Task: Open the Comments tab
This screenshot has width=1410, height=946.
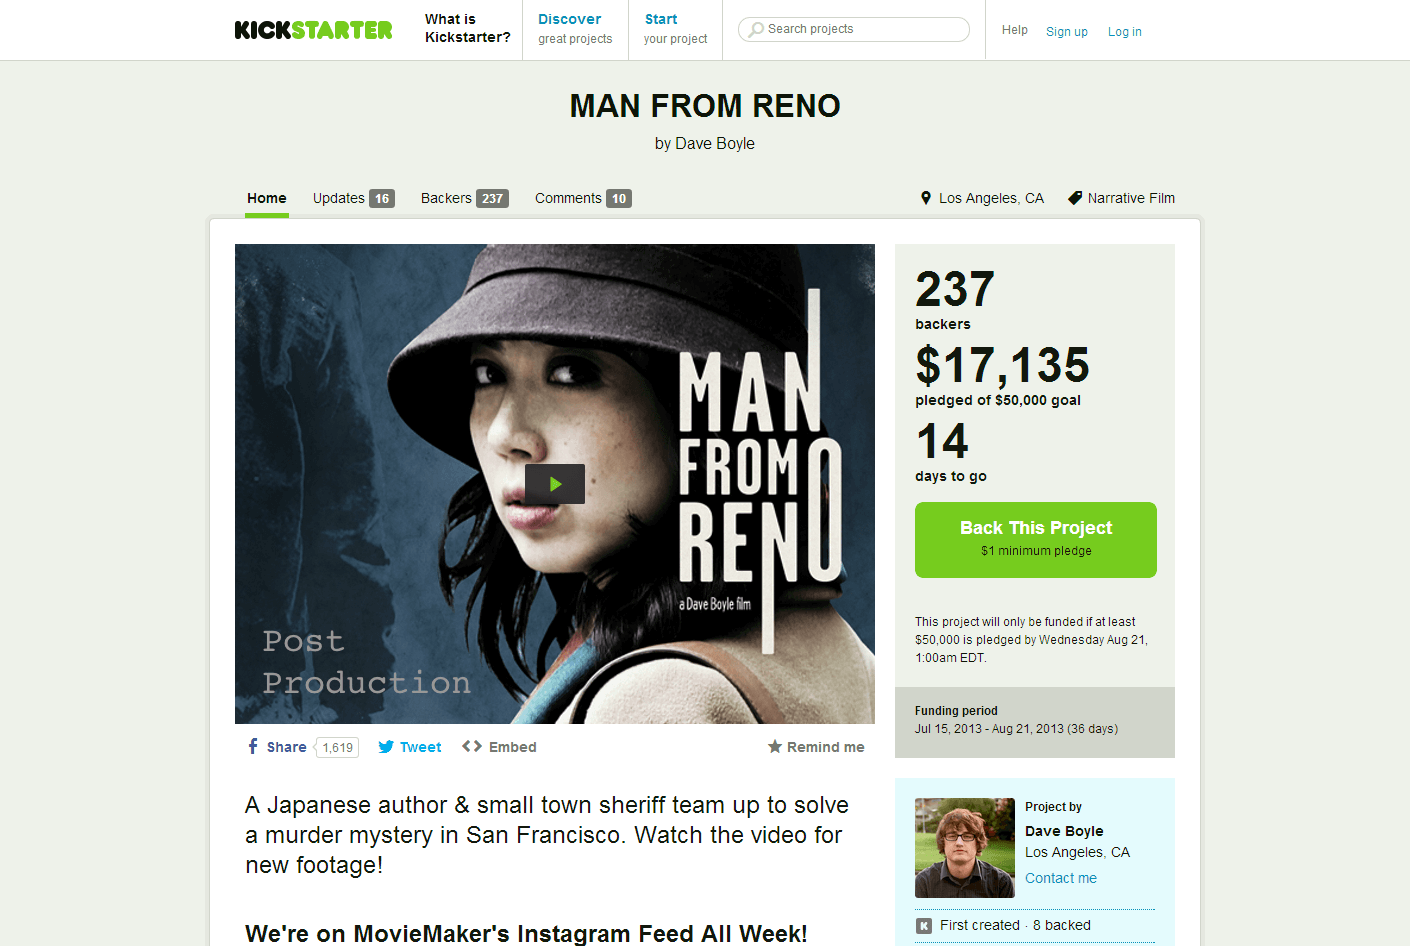Action: point(583,198)
